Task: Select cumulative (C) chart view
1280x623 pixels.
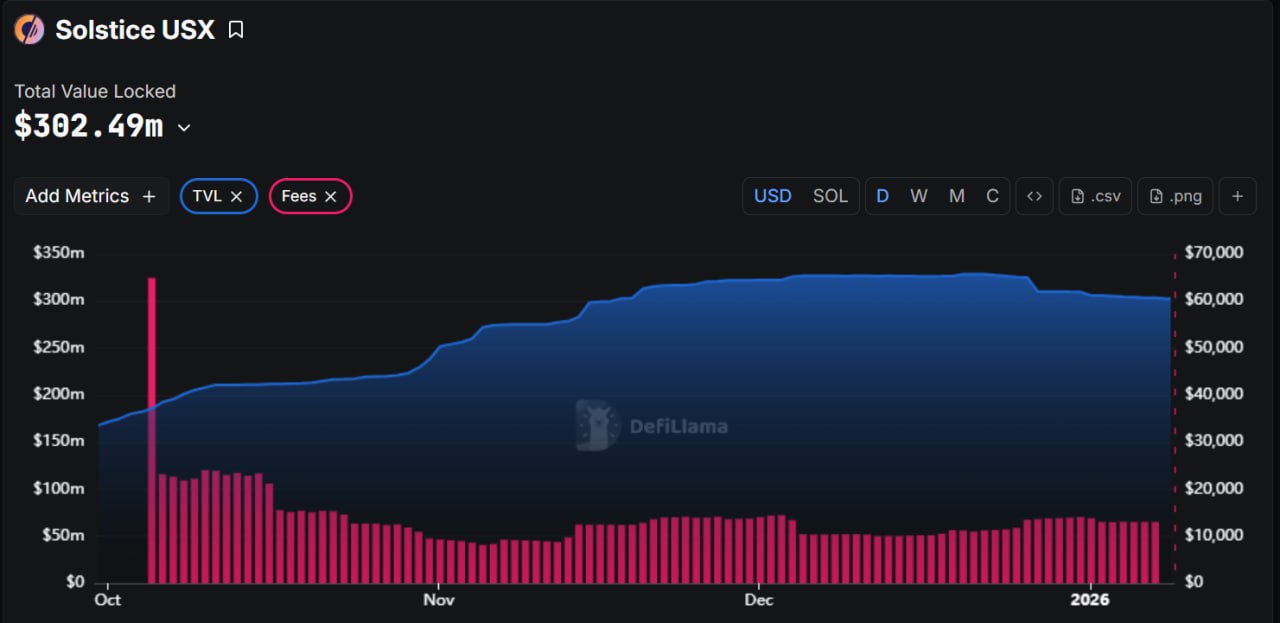Action: (992, 196)
